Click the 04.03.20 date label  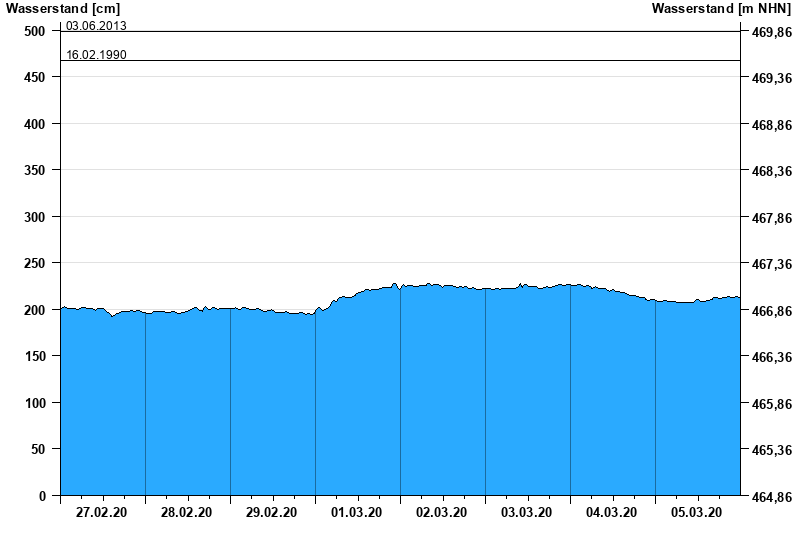coord(612,513)
